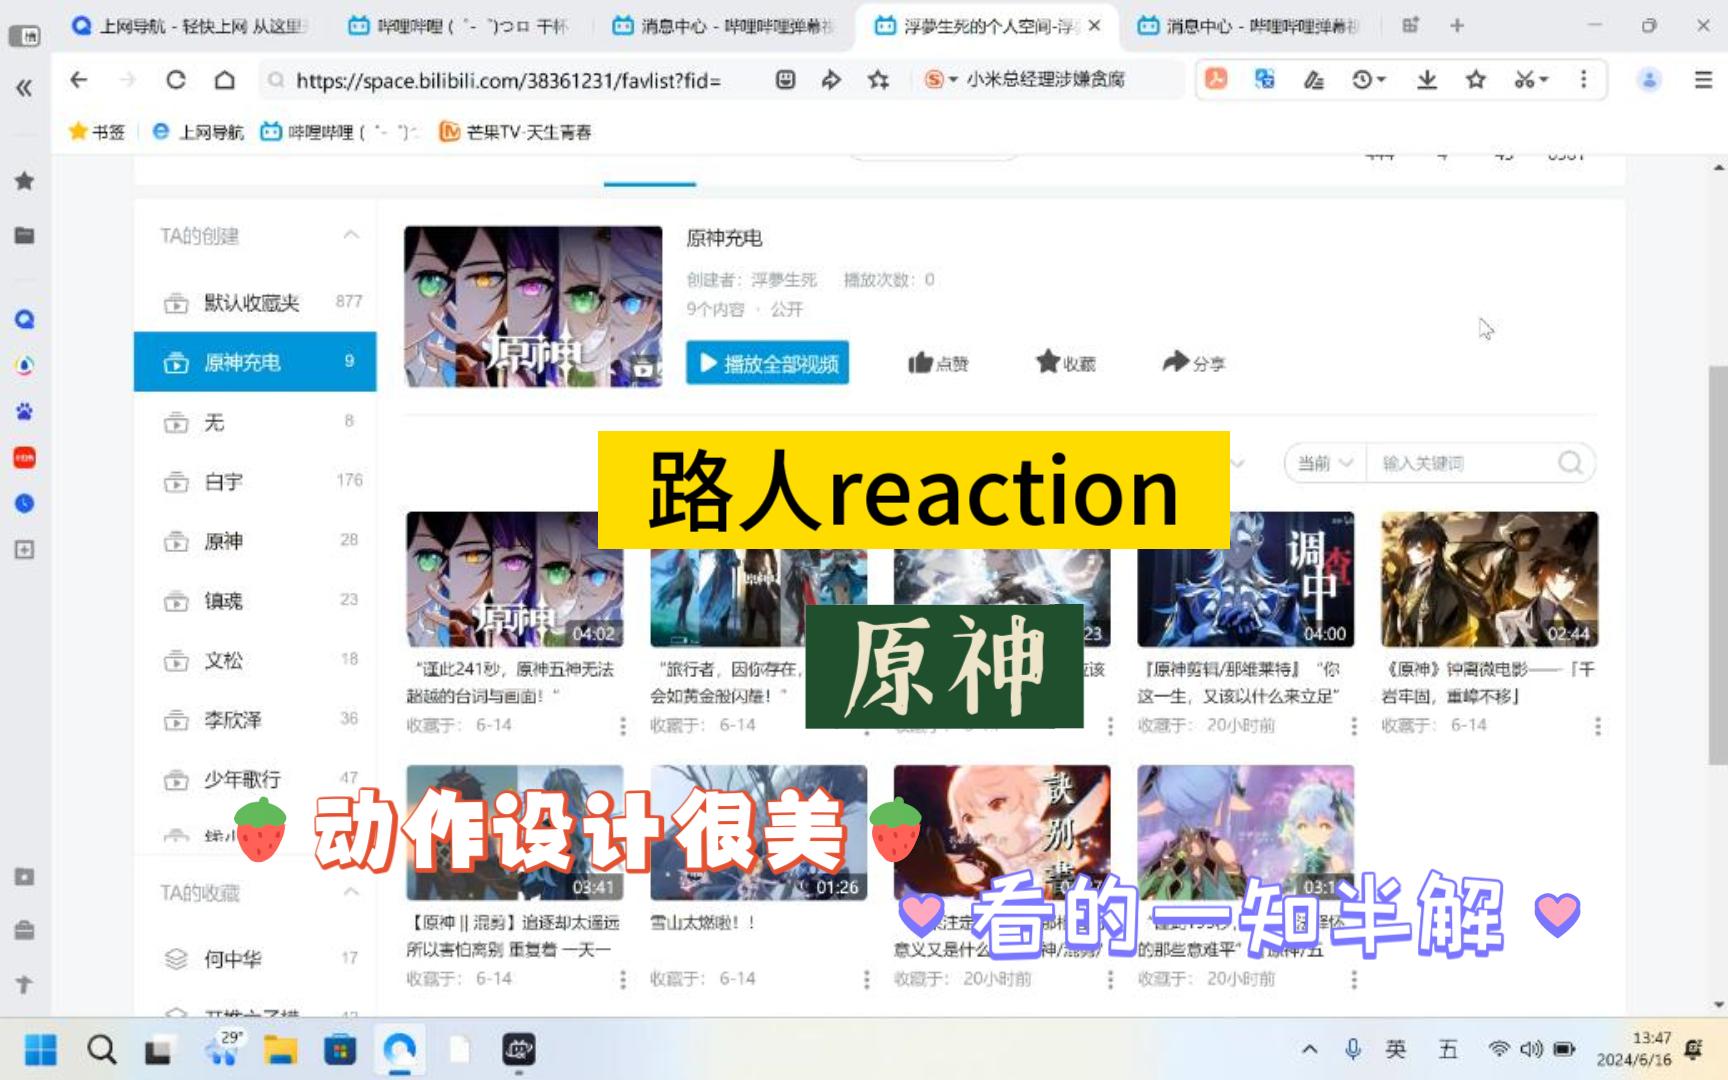Open Windows Start menu

click(x=41, y=1050)
